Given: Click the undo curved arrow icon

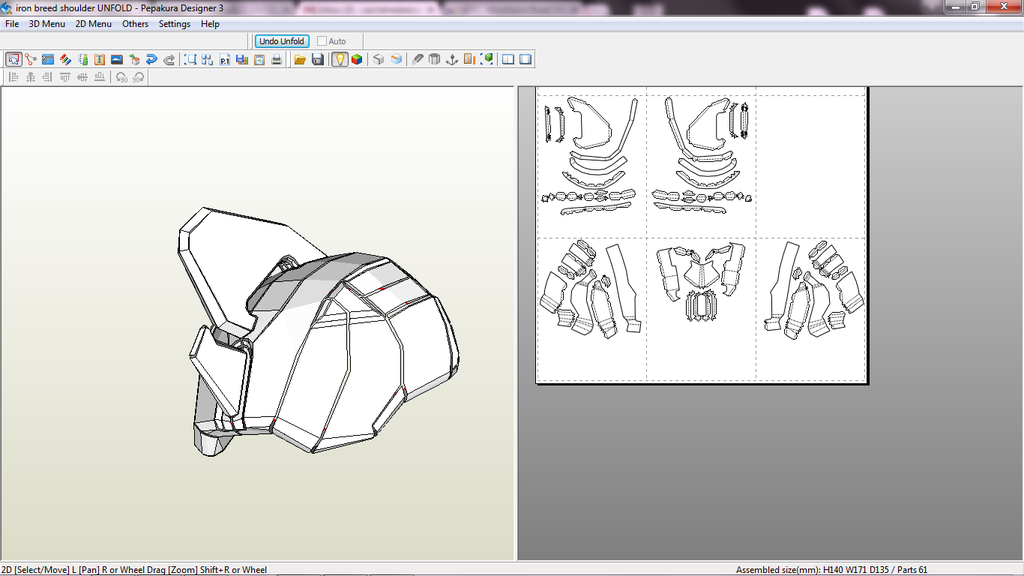Looking at the screenshot, I should [151, 60].
